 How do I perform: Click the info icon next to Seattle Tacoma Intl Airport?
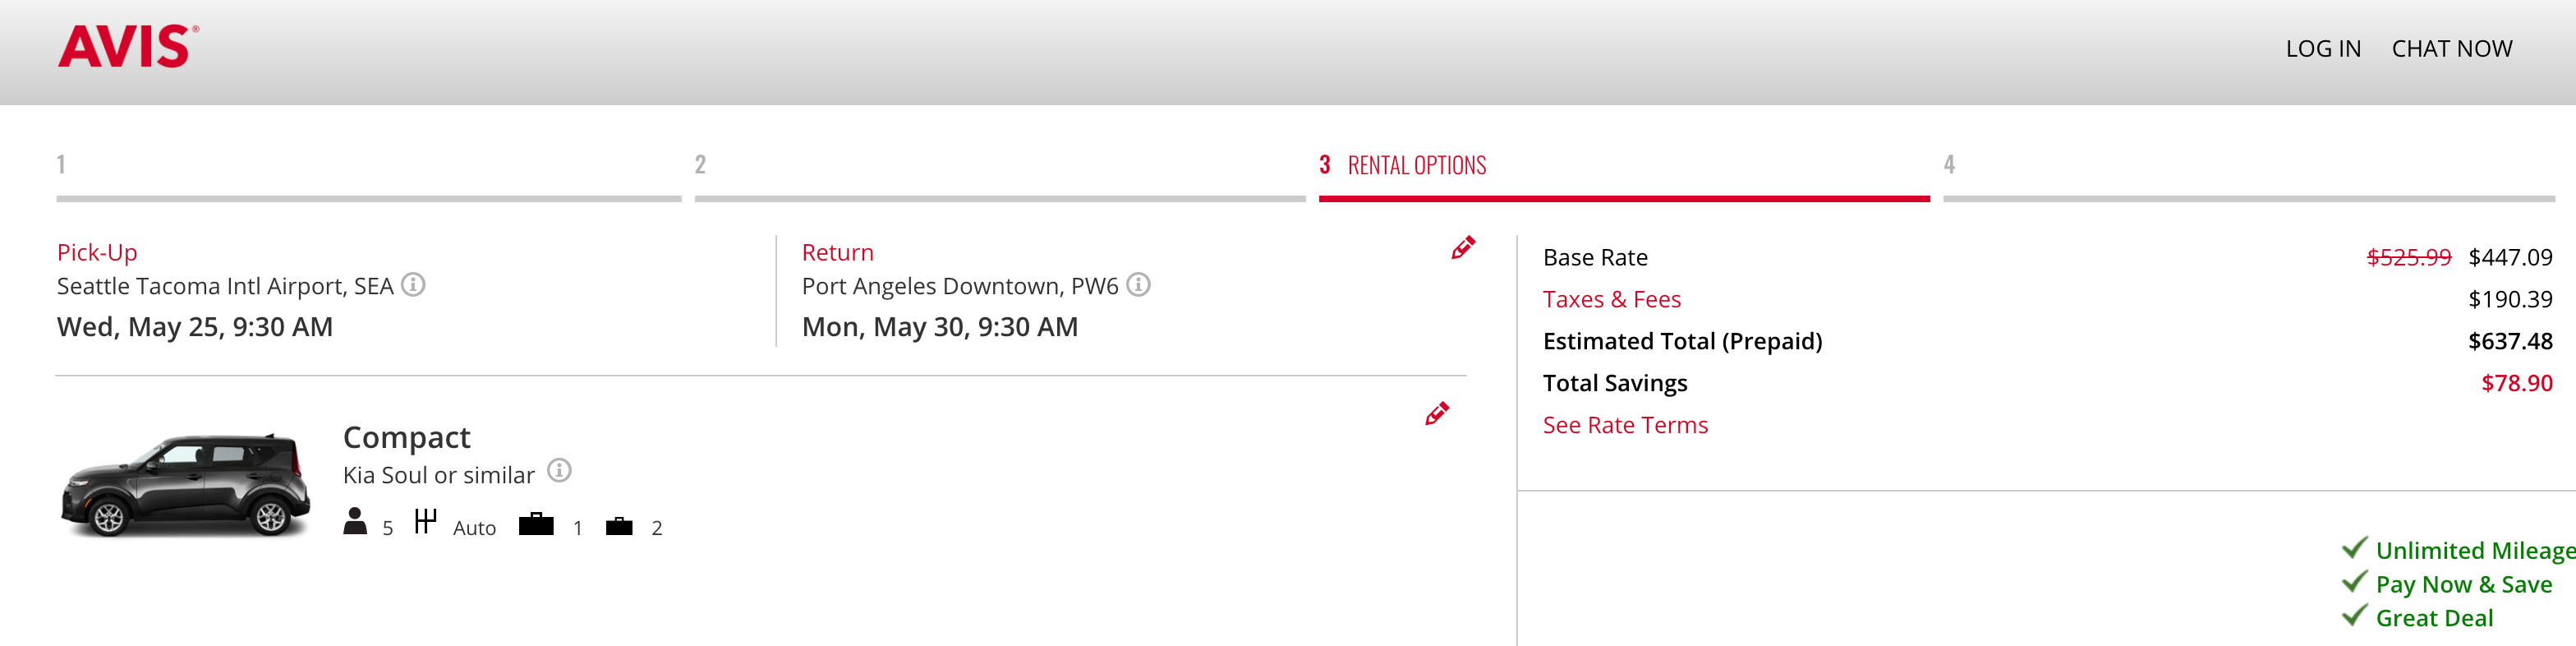[x=414, y=286]
